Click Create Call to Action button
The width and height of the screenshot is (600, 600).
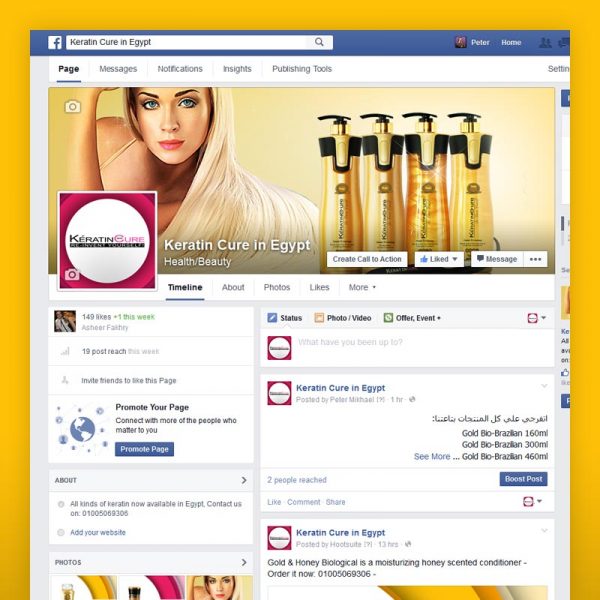(x=367, y=259)
